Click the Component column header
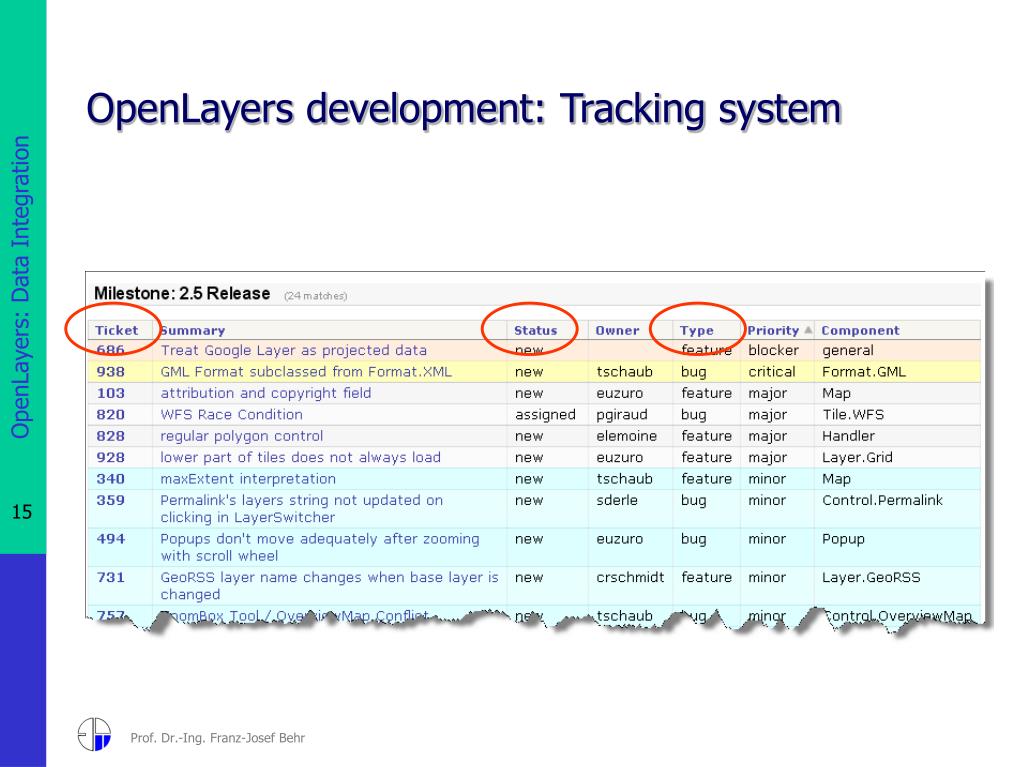This screenshot has width=1023, height=767. click(x=861, y=331)
